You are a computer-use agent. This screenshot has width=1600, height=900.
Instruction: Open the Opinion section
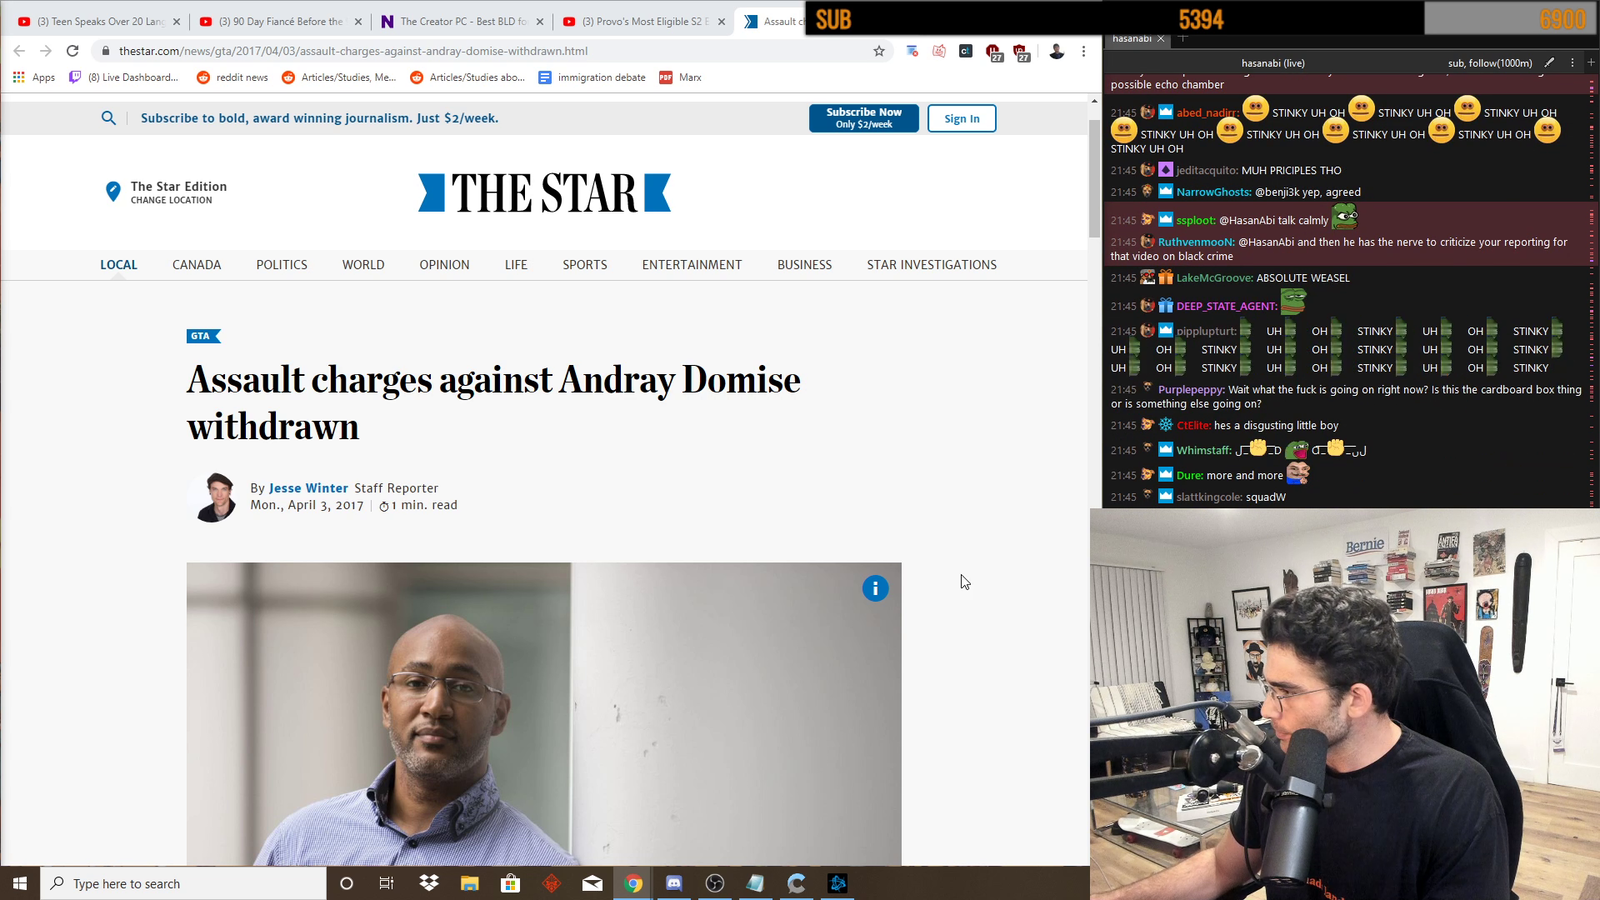[x=445, y=265]
